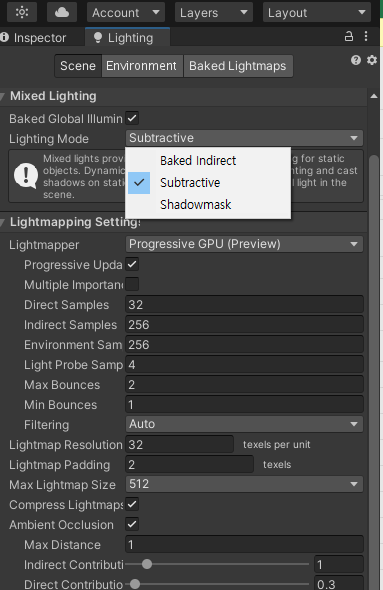Adjust the Direct Contribution slider handle
Viewport: 383px width, 590px height.
(135, 584)
